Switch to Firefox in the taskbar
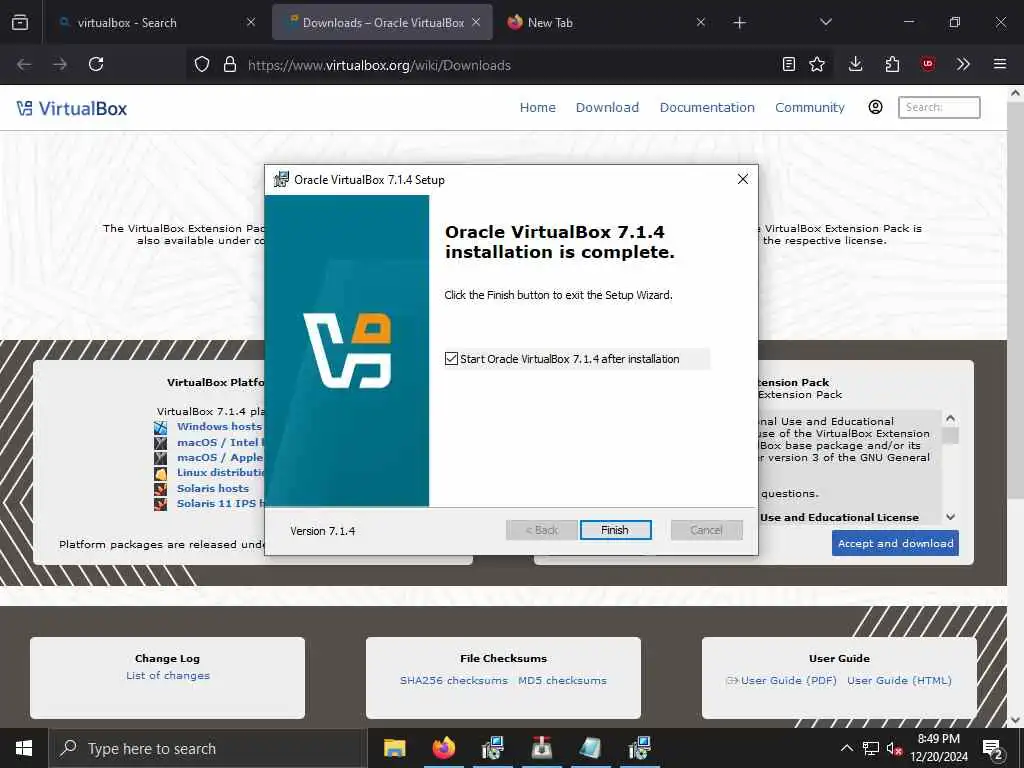Screen dimensions: 1024x768 click(443, 748)
